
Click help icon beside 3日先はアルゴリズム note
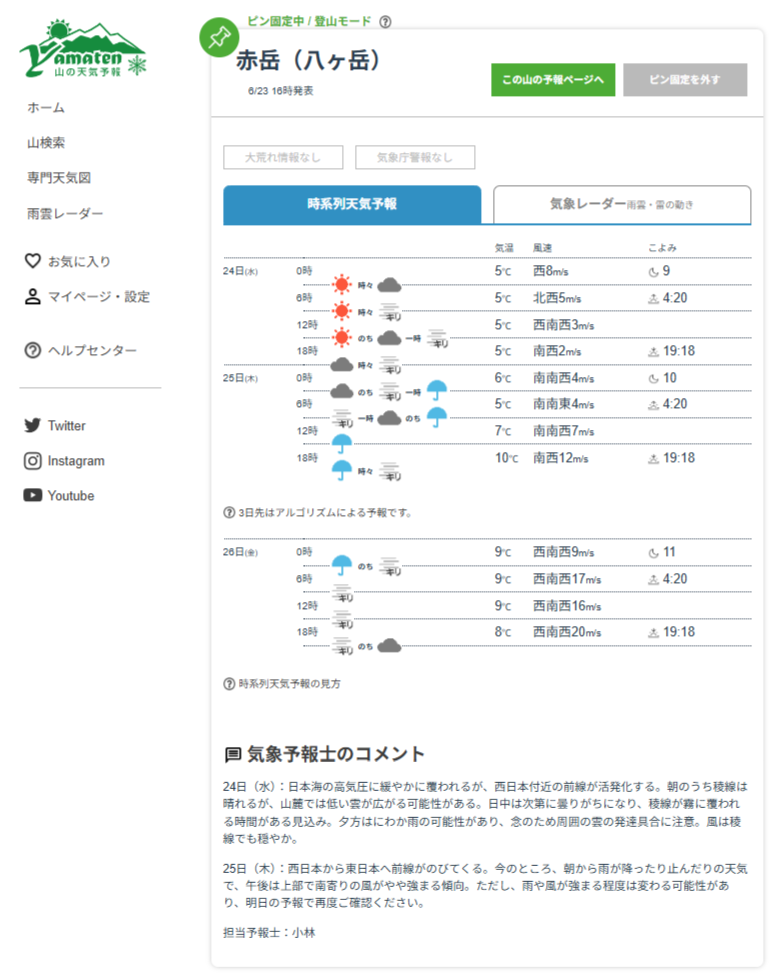pyautogui.click(x=229, y=513)
